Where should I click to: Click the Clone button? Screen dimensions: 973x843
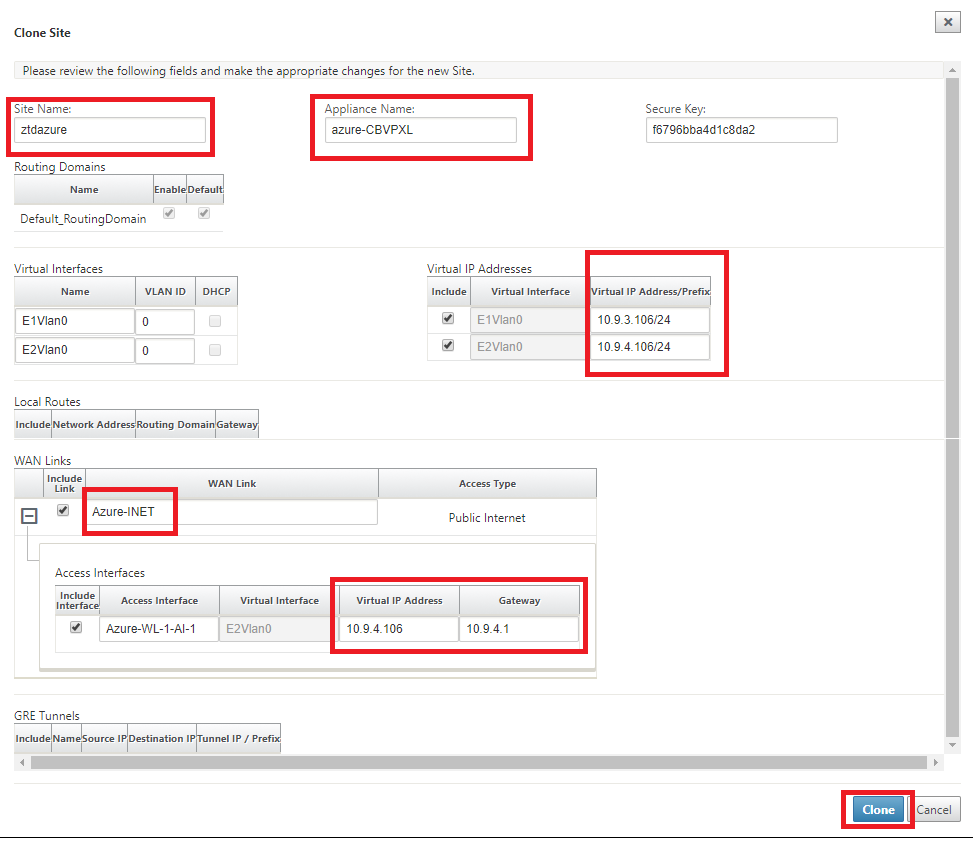(878, 810)
